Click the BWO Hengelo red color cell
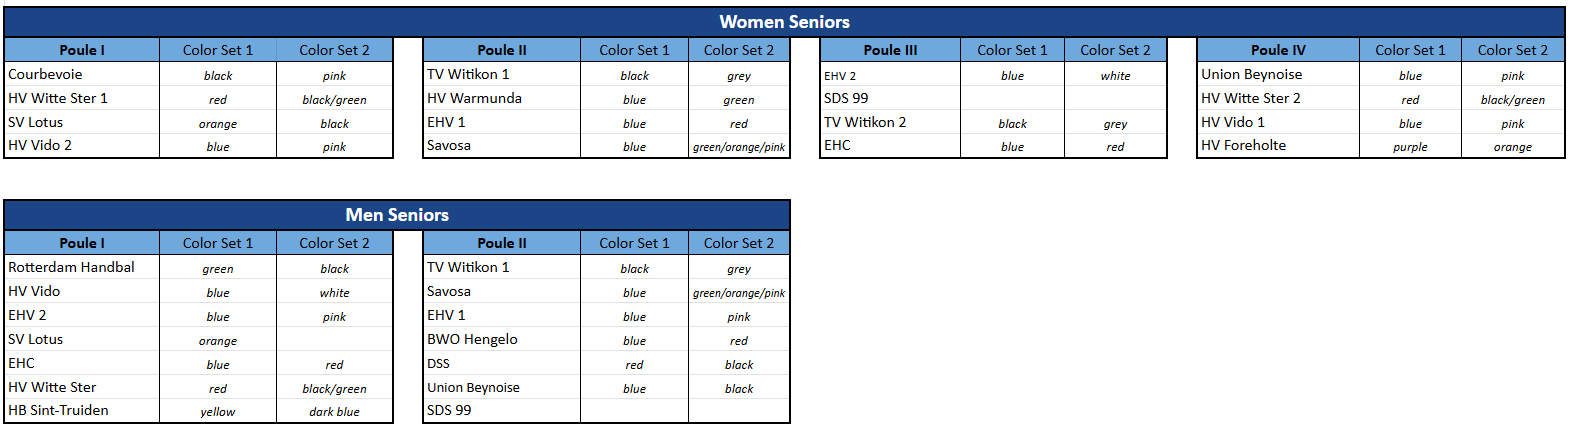1577x428 pixels. point(738,341)
